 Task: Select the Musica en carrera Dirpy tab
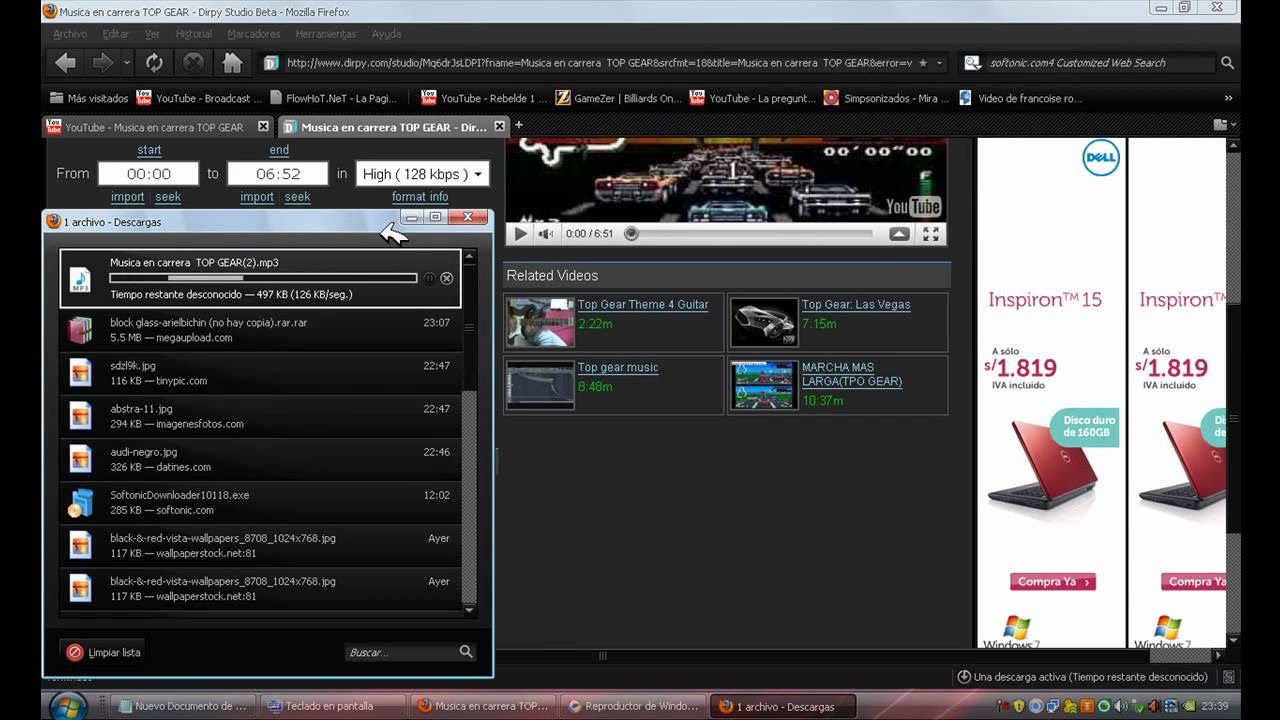393,127
